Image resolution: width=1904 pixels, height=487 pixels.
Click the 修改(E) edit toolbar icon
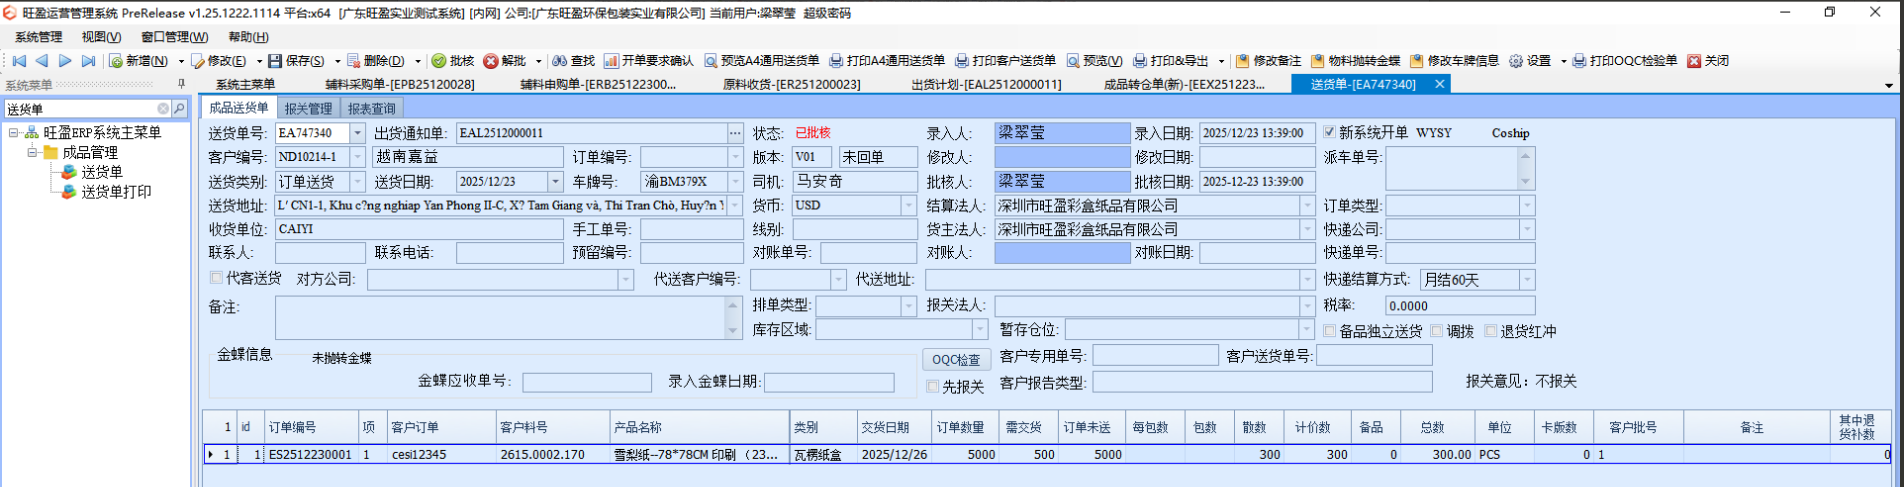(197, 61)
